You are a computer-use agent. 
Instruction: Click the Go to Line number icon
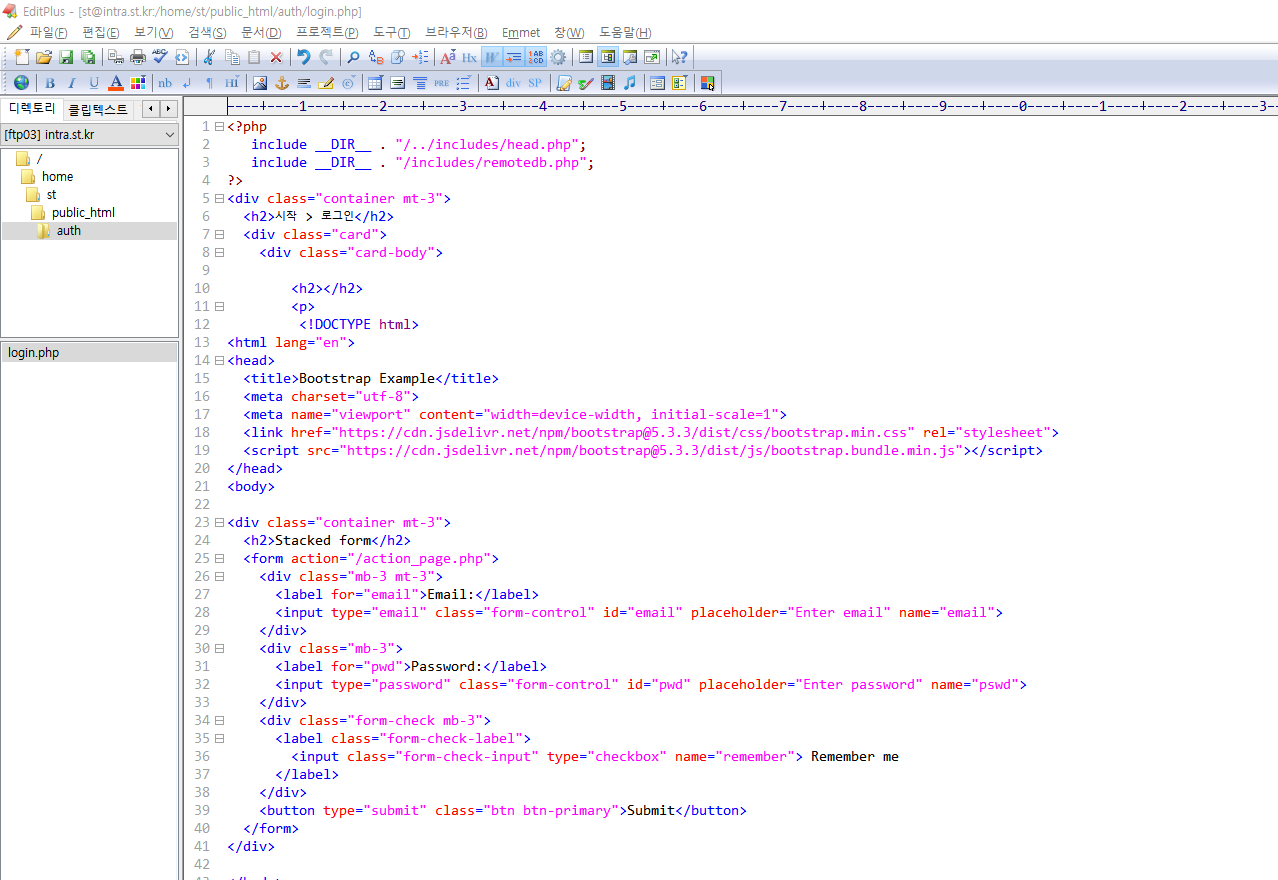click(420, 57)
